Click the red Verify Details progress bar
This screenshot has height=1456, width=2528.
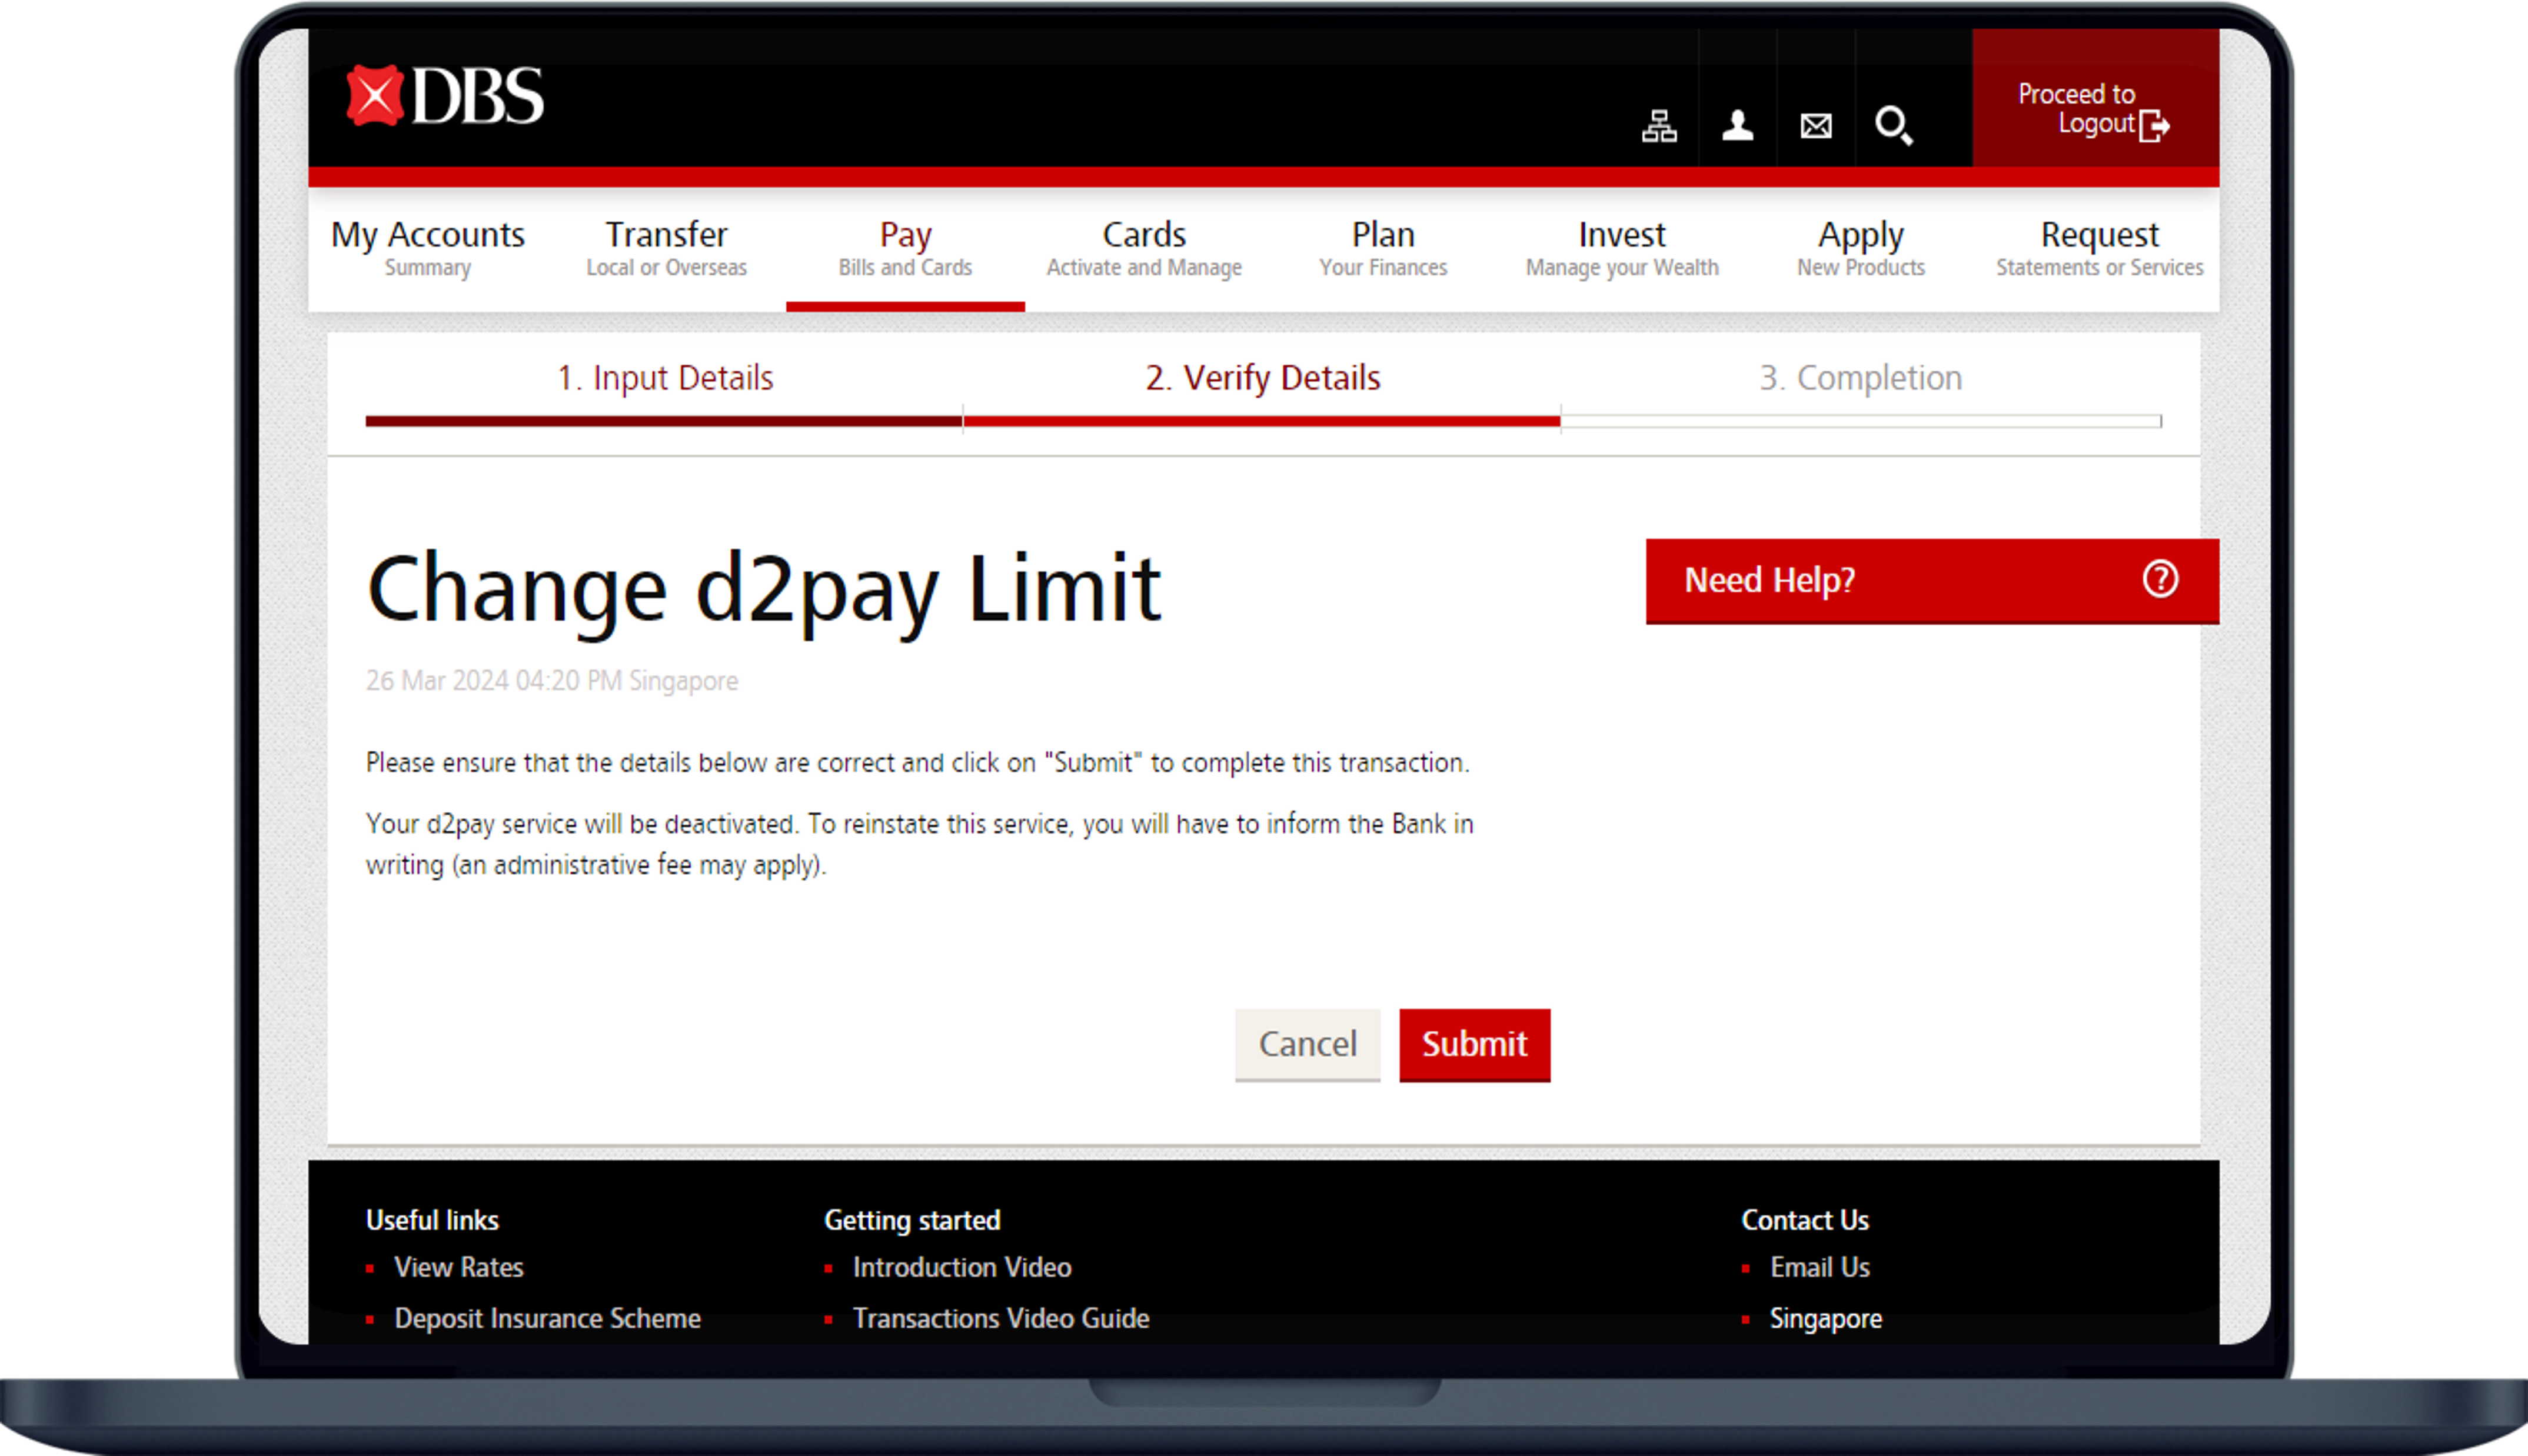click(1262, 421)
